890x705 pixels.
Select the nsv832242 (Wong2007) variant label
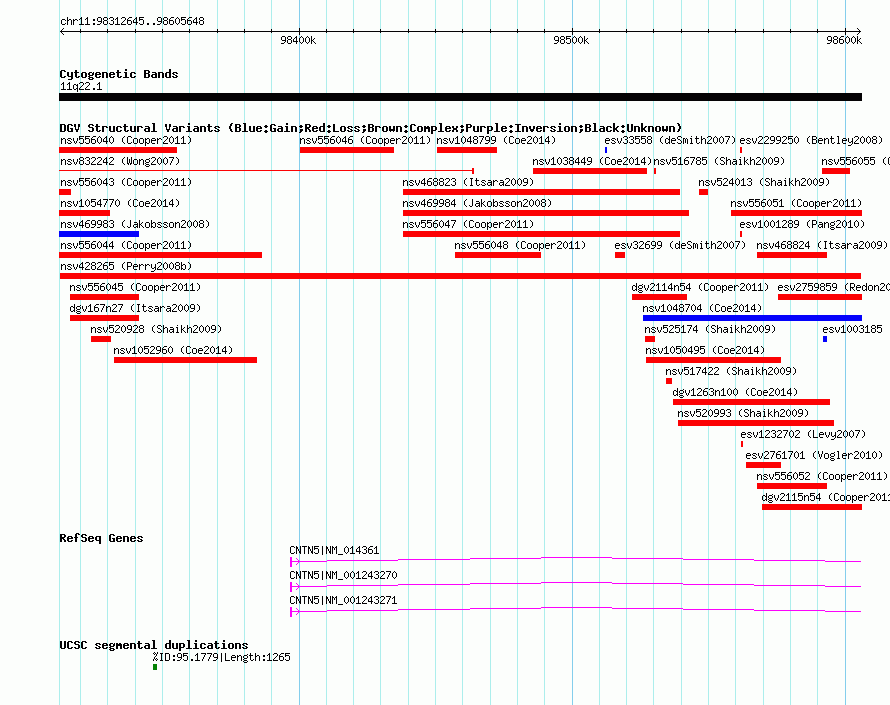(120, 161)
